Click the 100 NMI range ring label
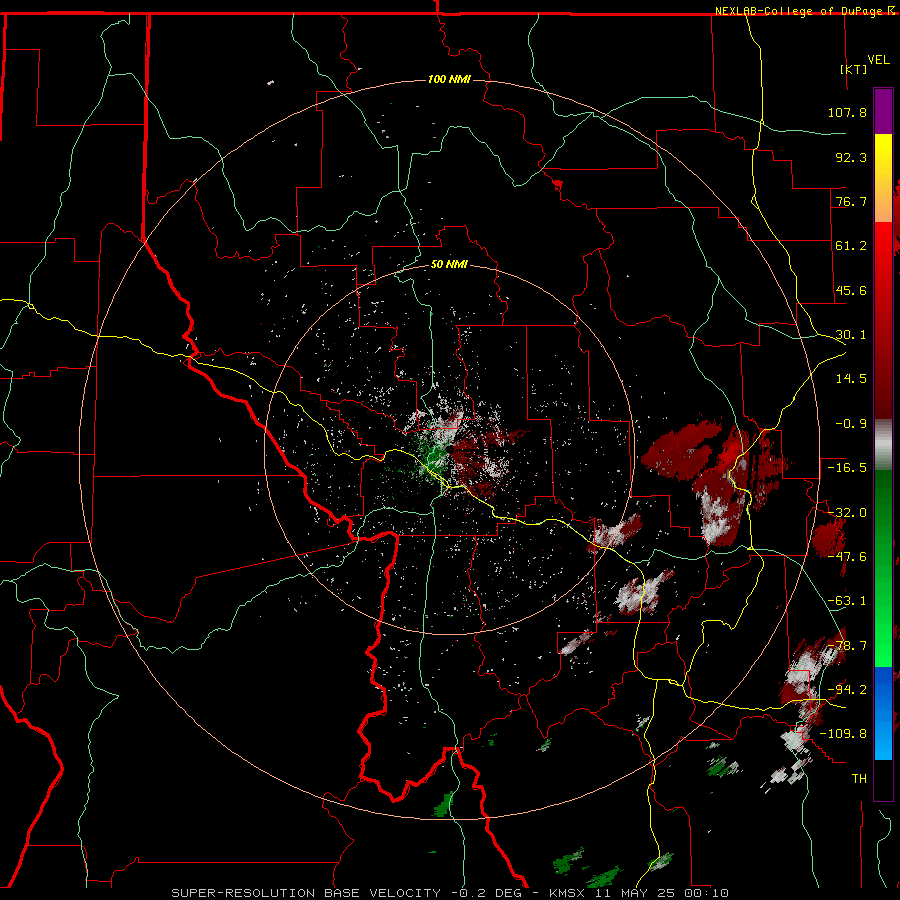This screenshot has height=900, width=900. click(449, 79)
